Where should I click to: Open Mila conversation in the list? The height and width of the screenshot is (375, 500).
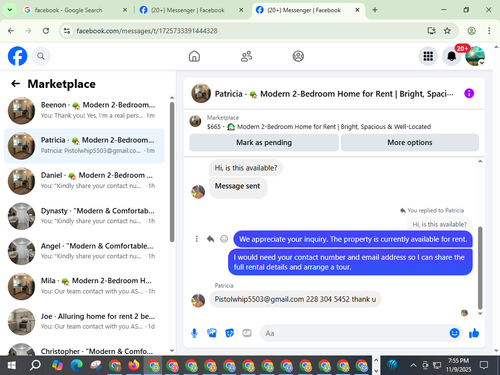(84, 286)
